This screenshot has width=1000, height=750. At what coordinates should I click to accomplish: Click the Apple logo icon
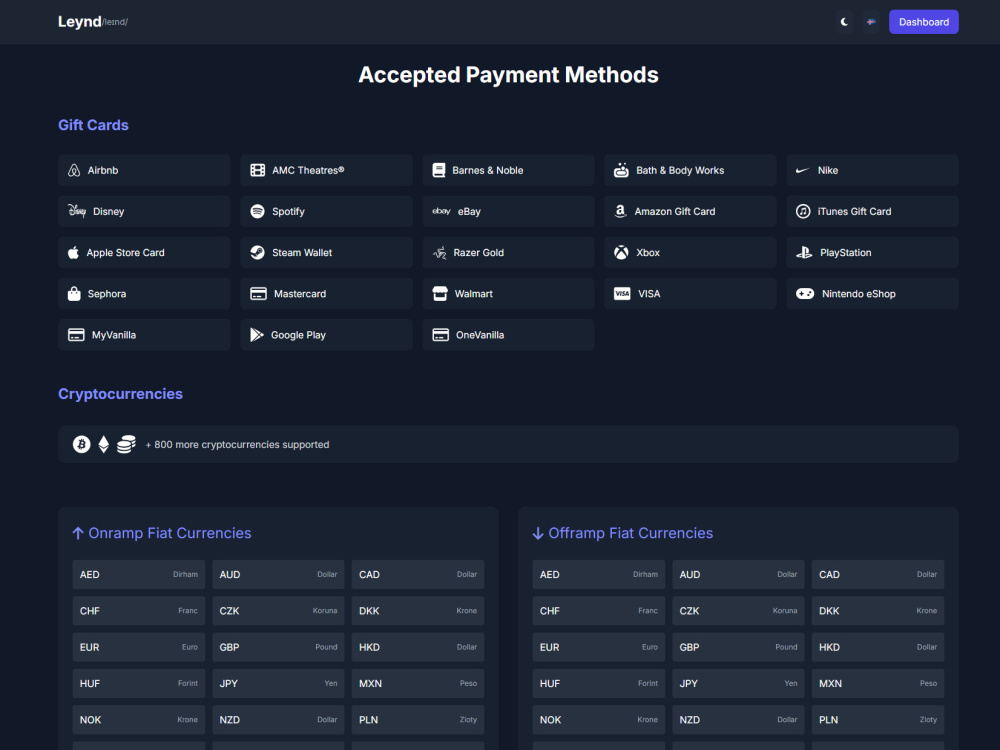pyautogui.click(x=73, y=253)
